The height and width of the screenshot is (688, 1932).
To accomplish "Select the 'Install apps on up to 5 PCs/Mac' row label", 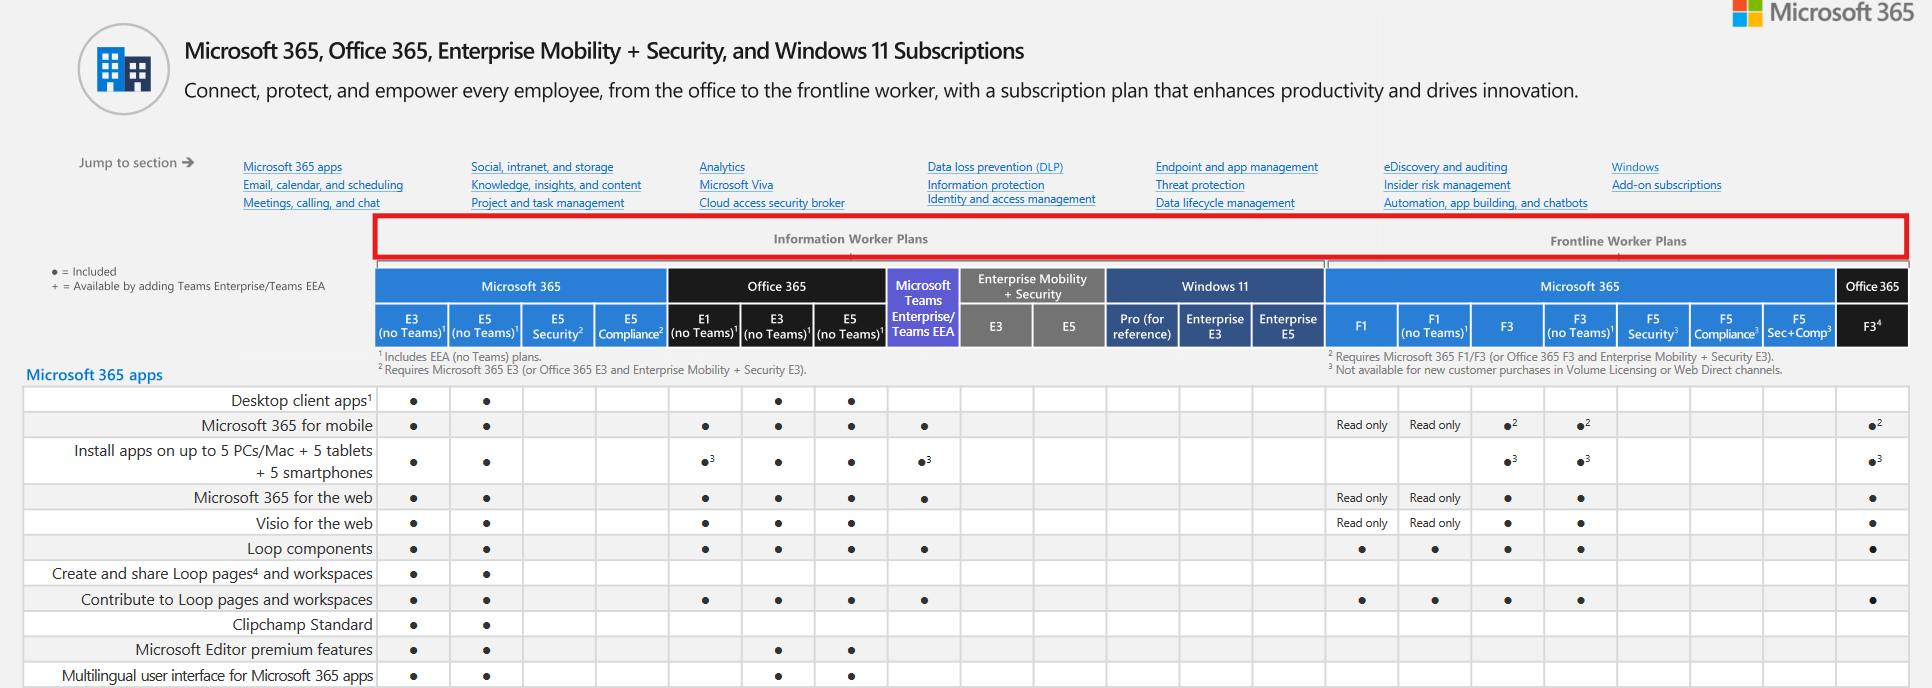I will 223,462.
